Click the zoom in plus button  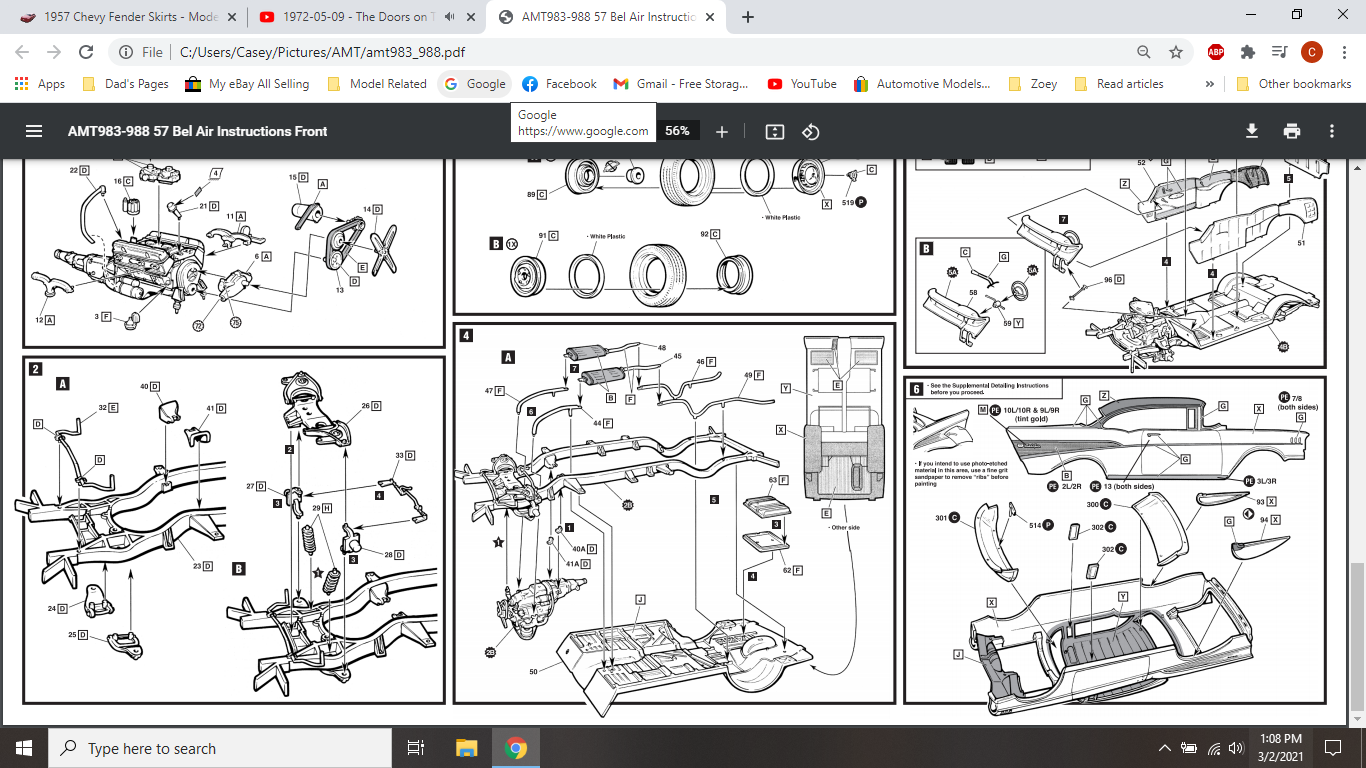click(x=722, y=131)
